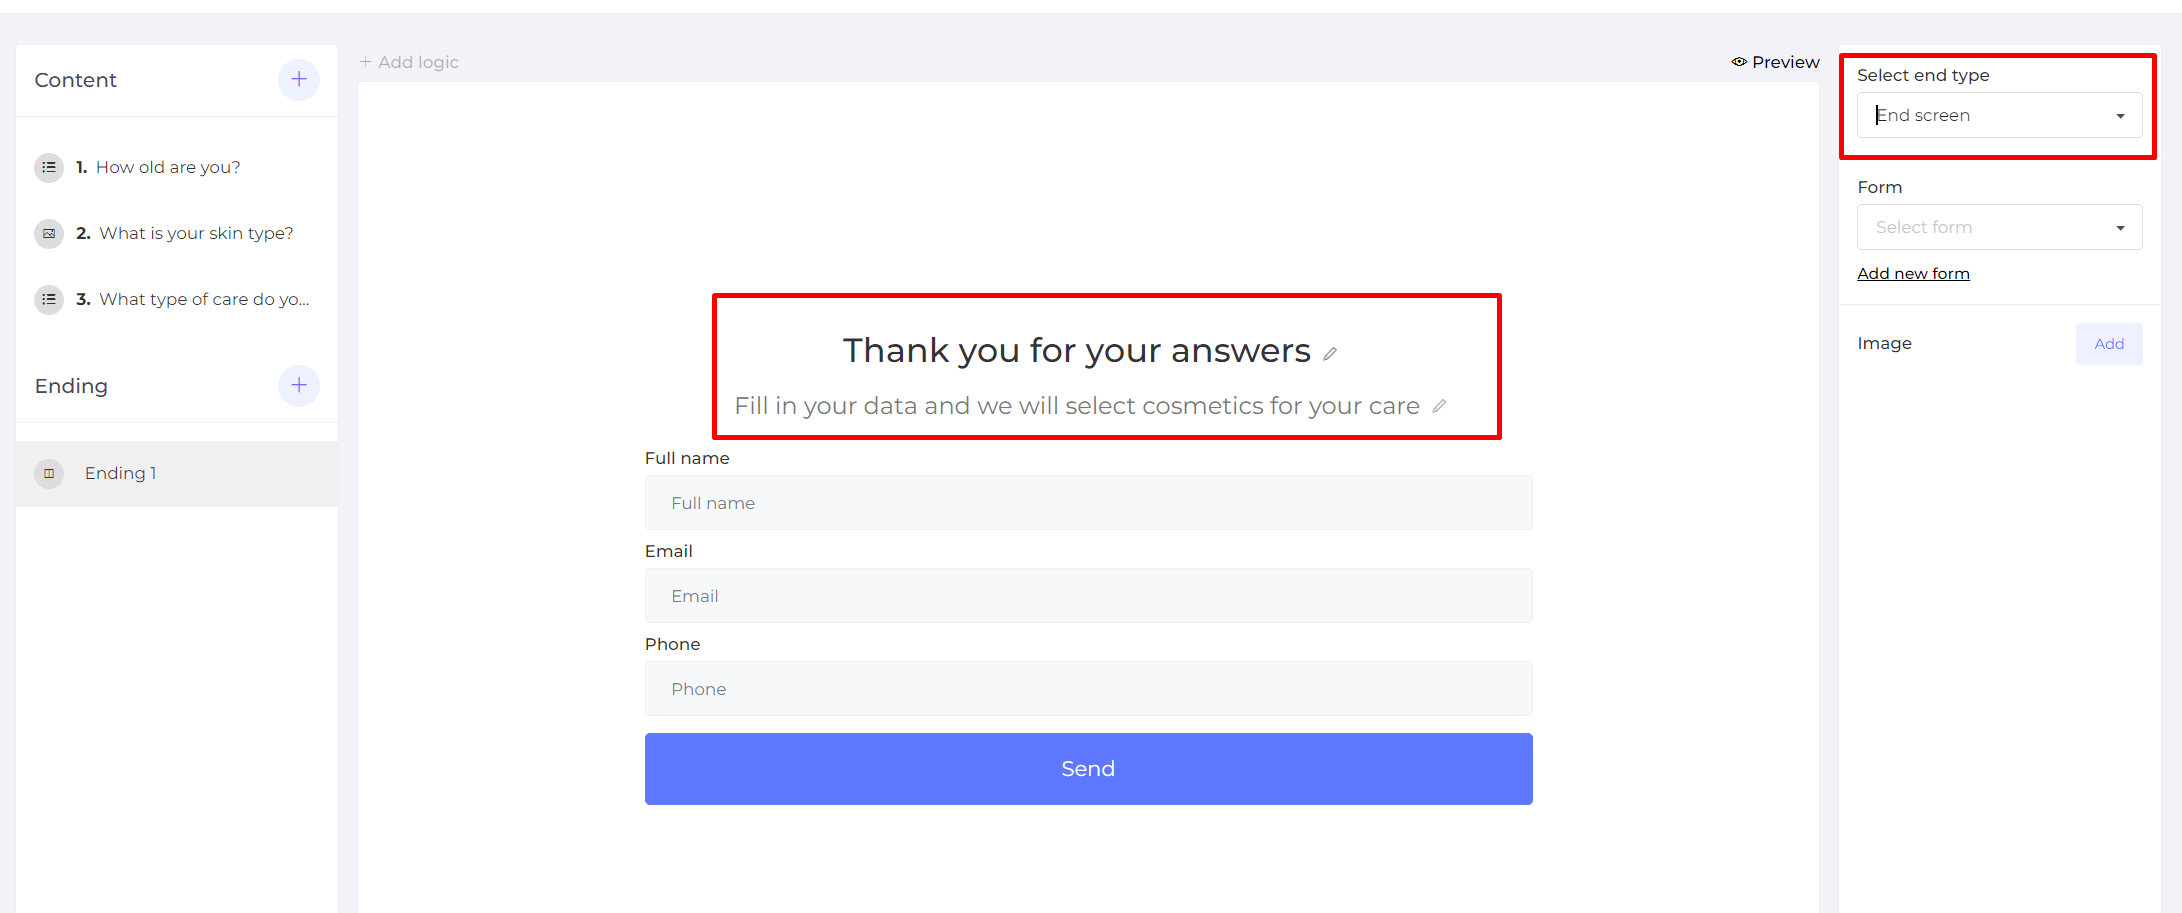The image size is (2182, 913).
Task: Click the image icon for question 2
Action: click(x=49, y=233)
